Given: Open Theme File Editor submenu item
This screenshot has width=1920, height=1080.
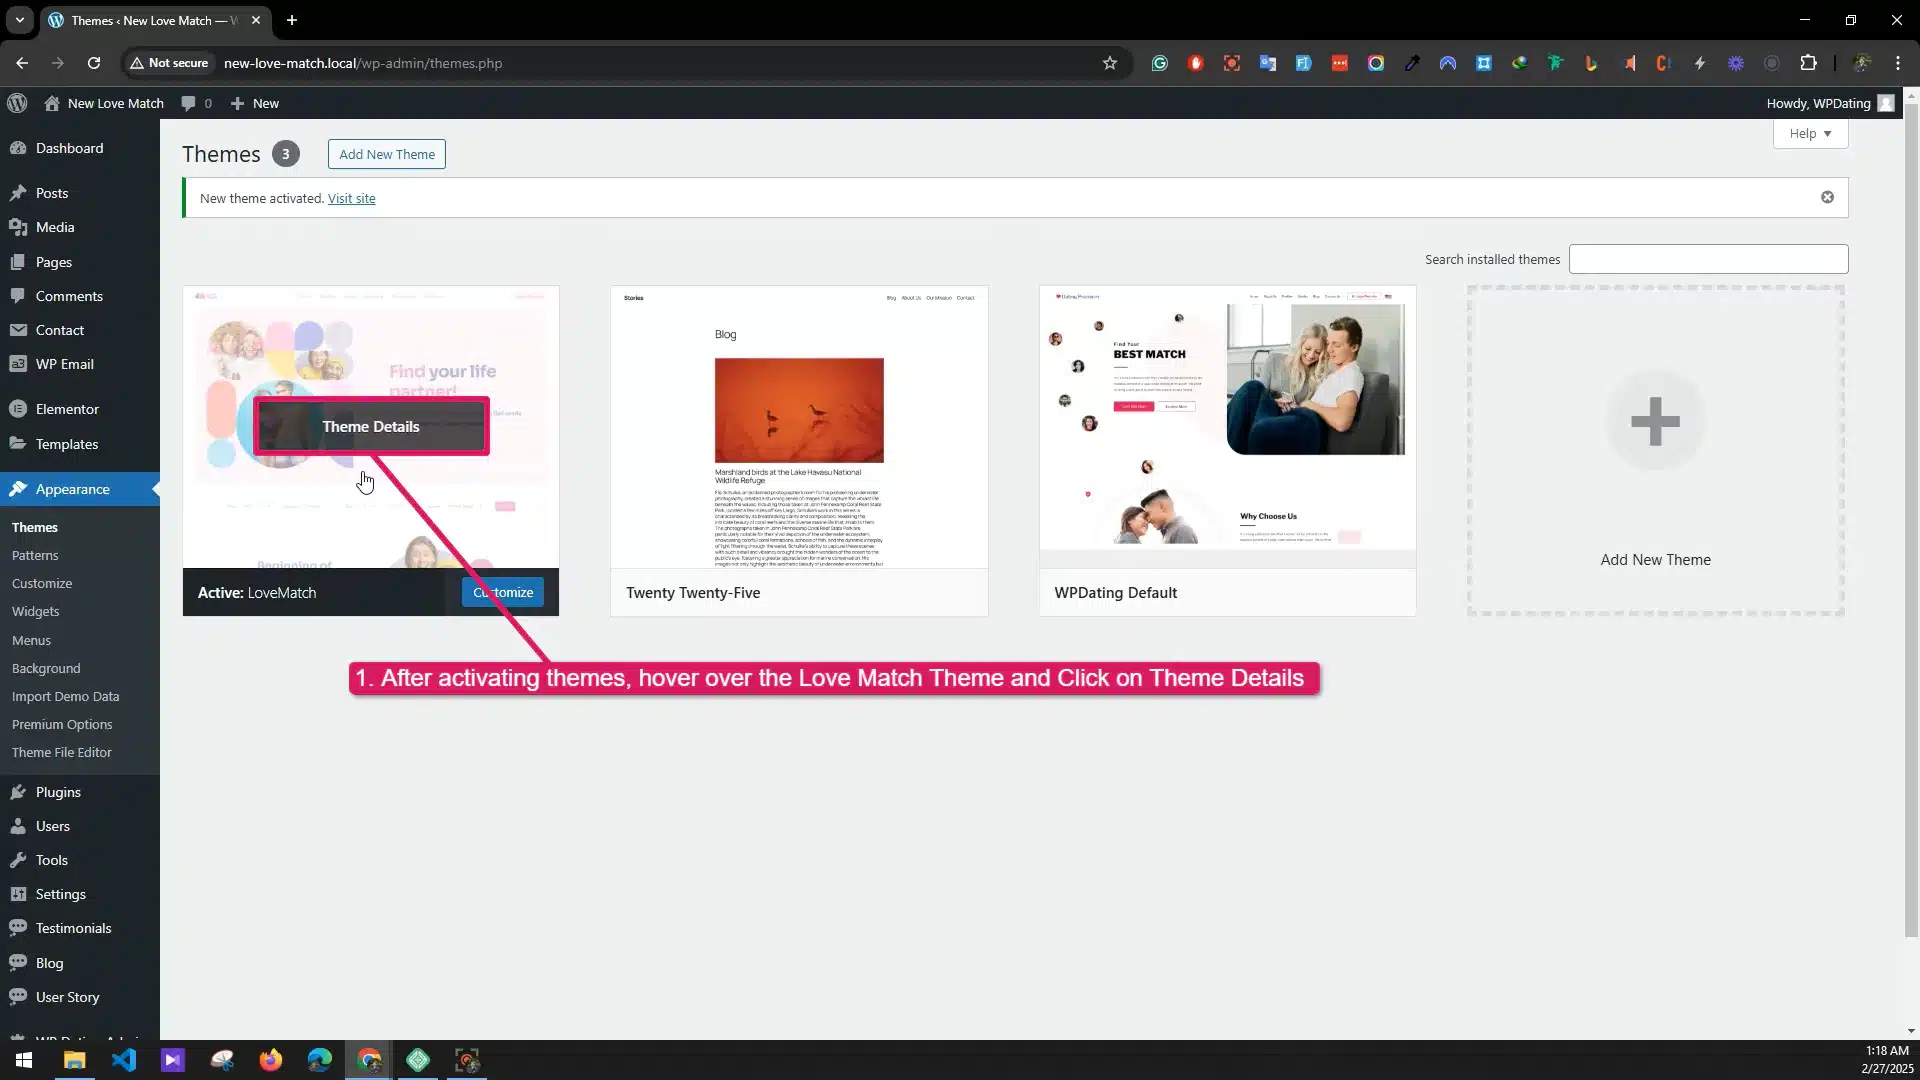Looking at the screenshot, I should [x=62, y=752].
